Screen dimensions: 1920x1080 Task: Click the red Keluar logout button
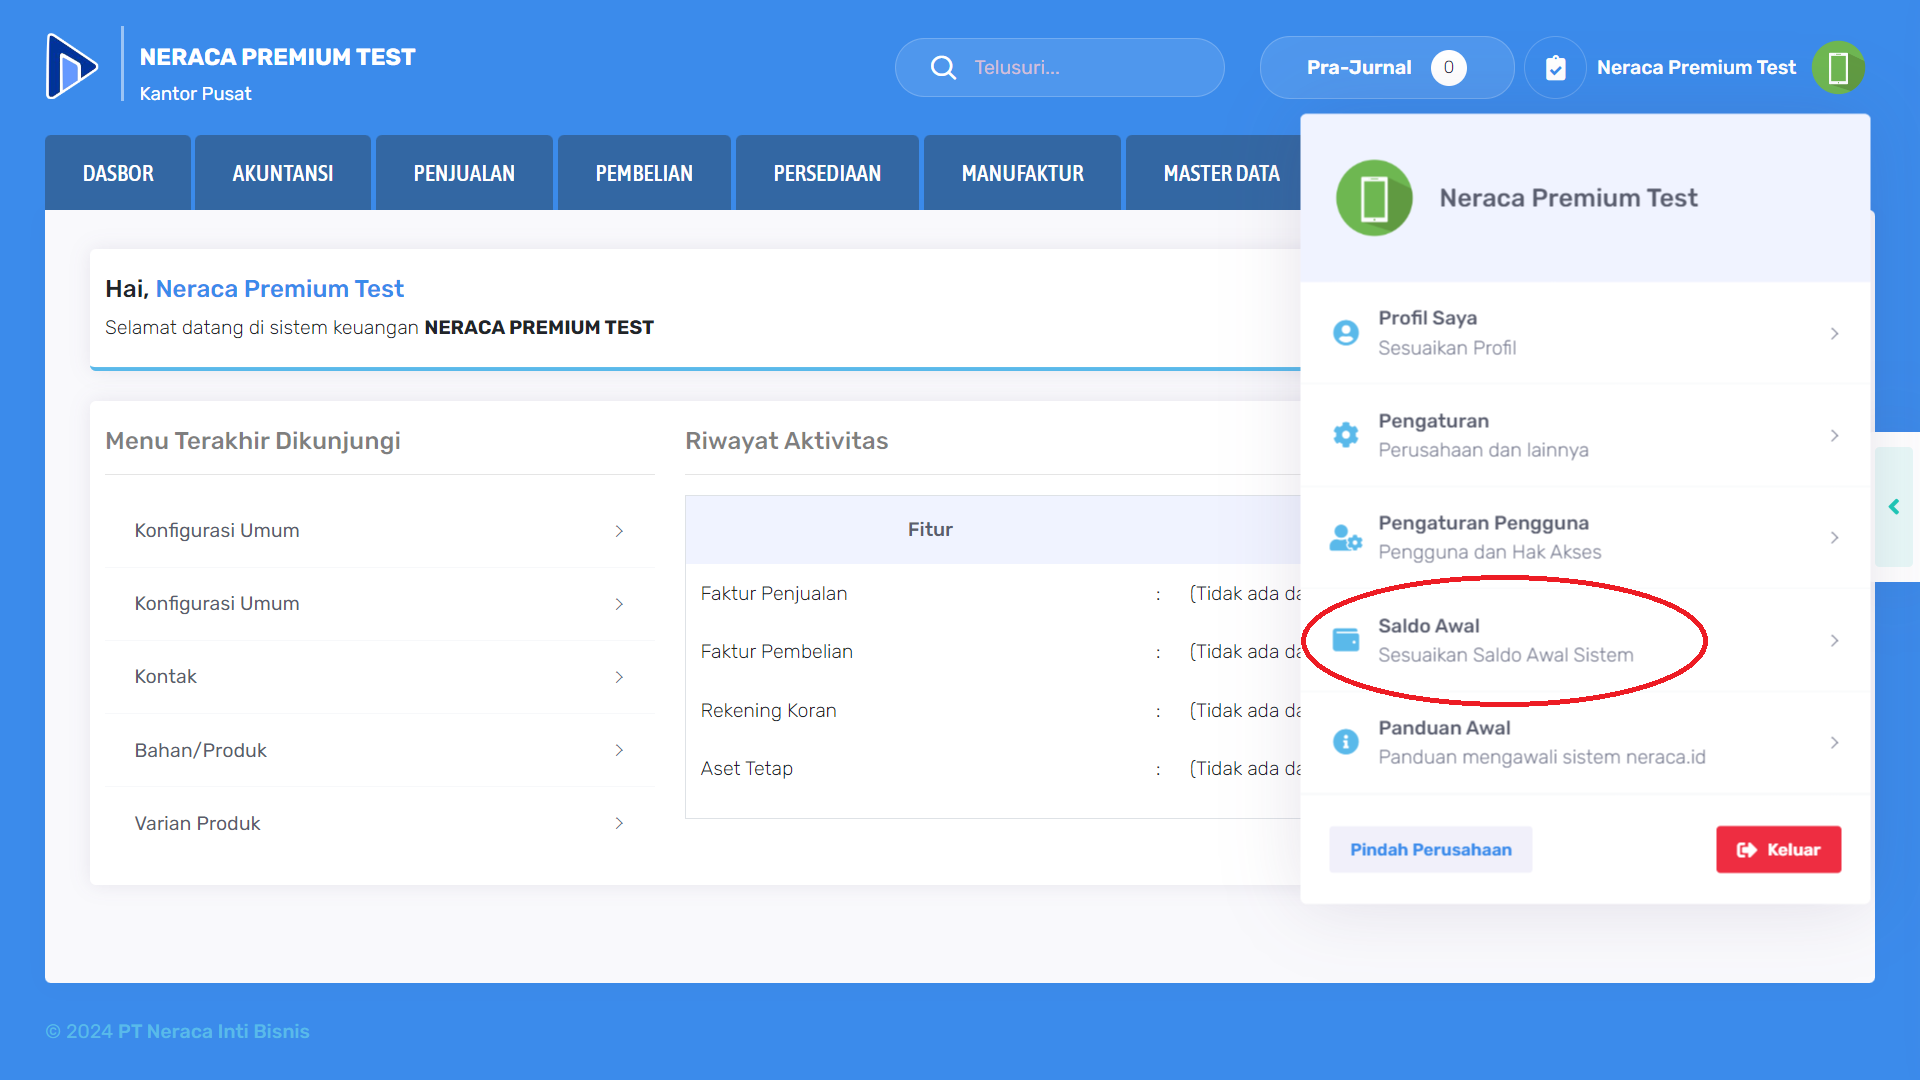coord(1778,849)
